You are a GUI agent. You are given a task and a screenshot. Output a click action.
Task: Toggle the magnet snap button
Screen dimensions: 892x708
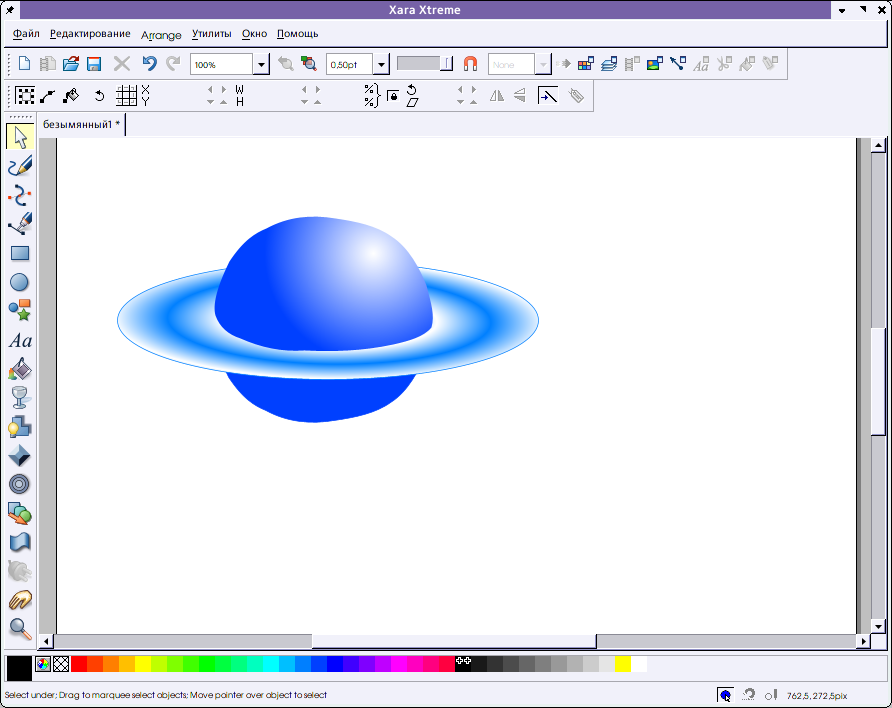tap(471, 64)
